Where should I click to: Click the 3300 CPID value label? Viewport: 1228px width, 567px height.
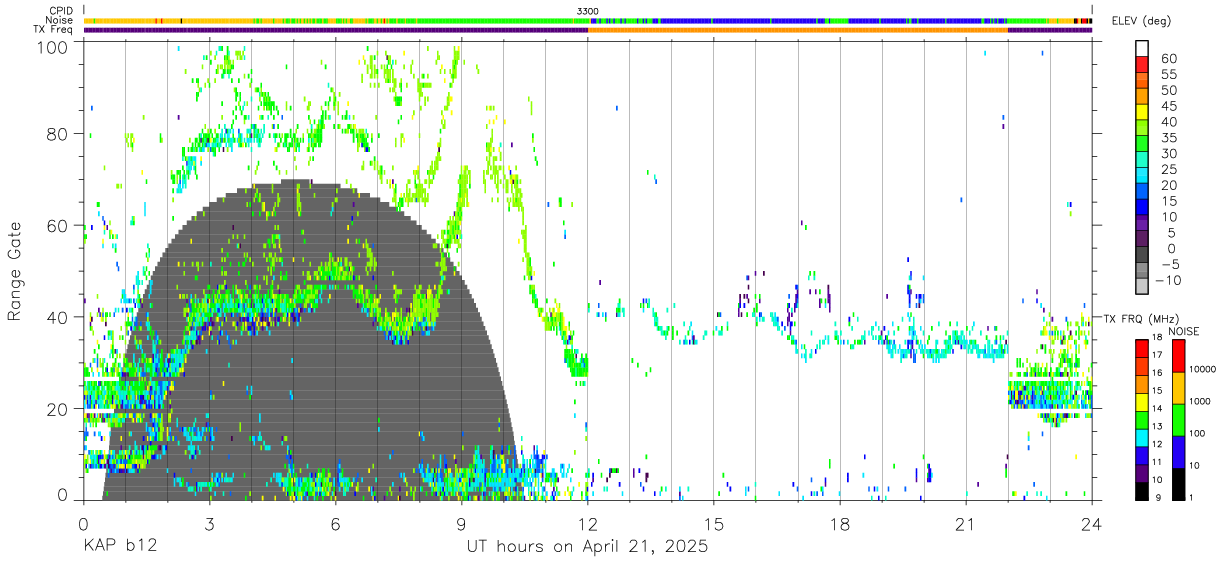(588, 11)
